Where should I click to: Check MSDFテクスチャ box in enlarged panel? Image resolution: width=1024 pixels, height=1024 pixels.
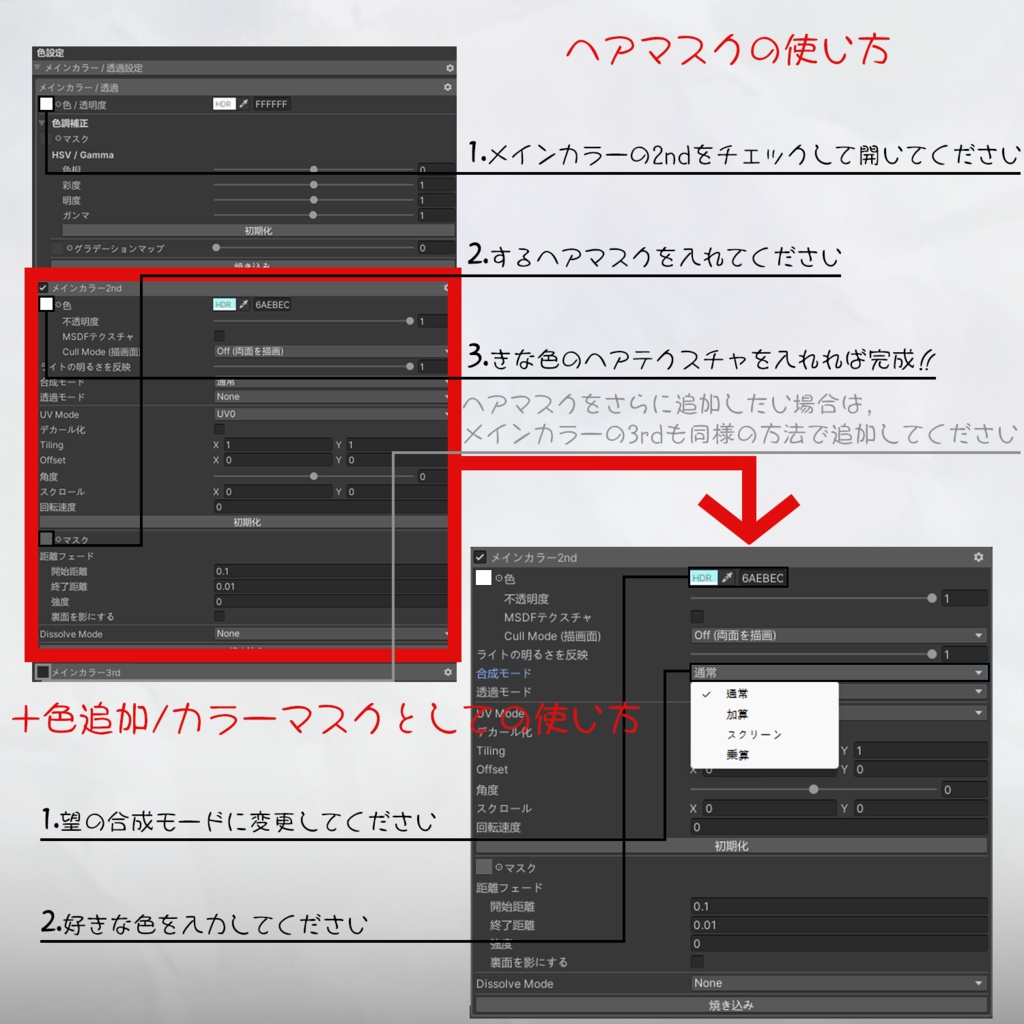click(697, 616)
